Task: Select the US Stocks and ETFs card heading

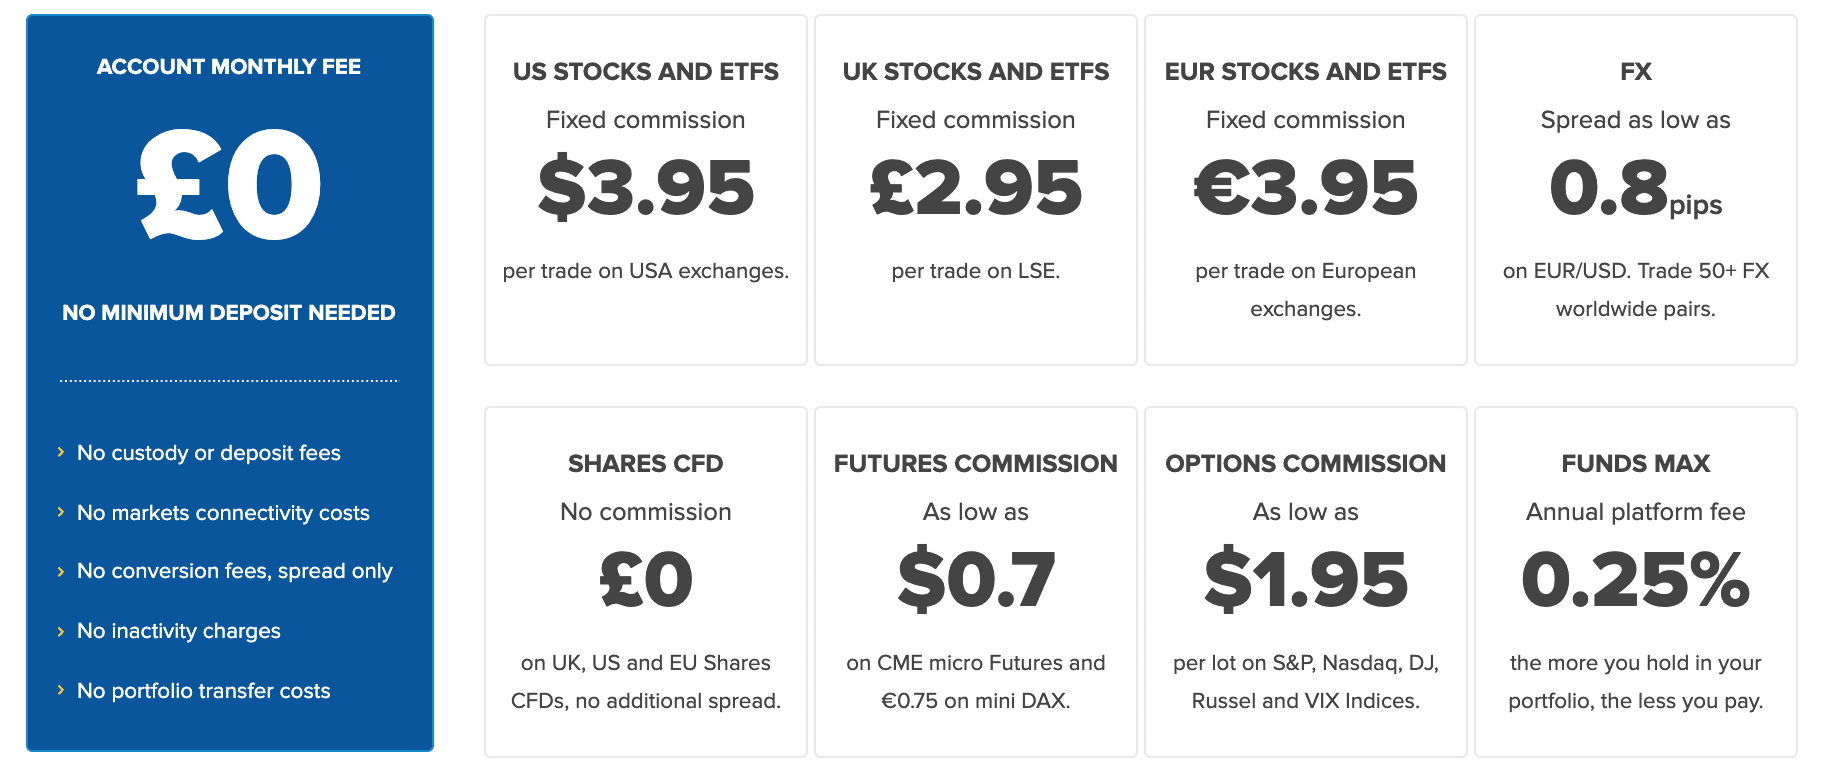Action: 646,72
